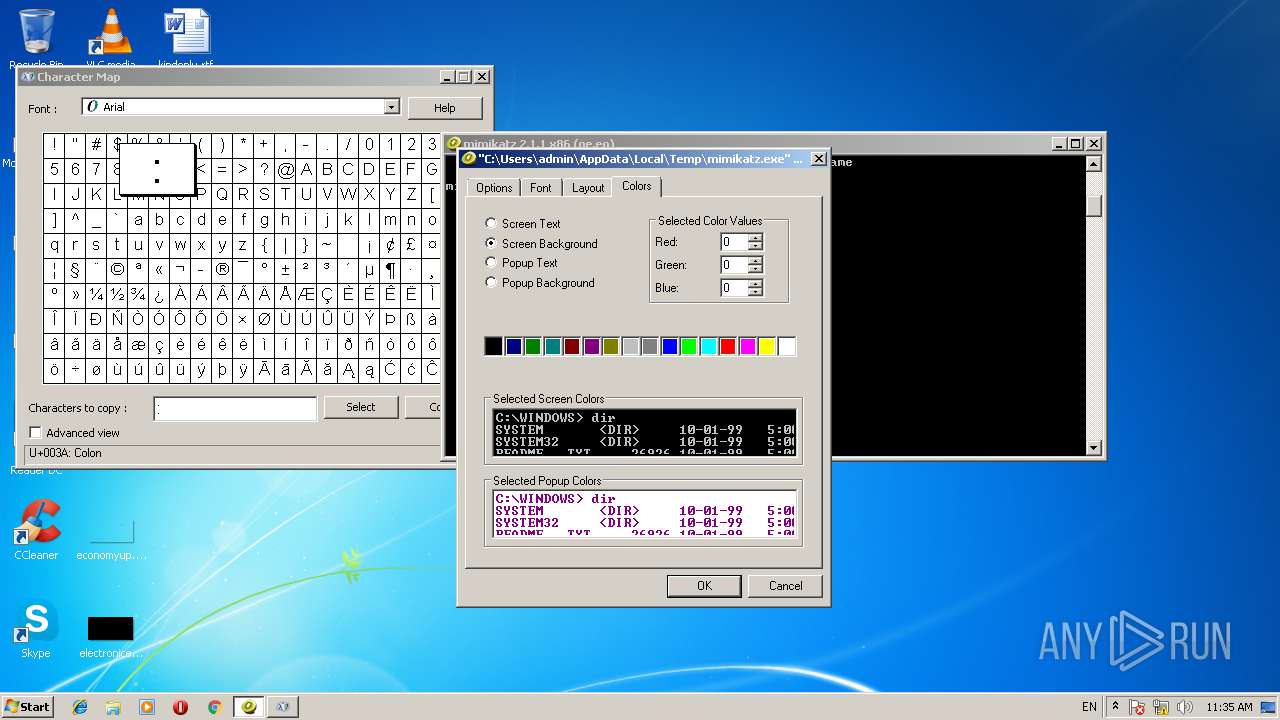Increase the Blue value spinner
This screenshot has width=1280, height=720.
pyautogui.click(x=755, y=284)
